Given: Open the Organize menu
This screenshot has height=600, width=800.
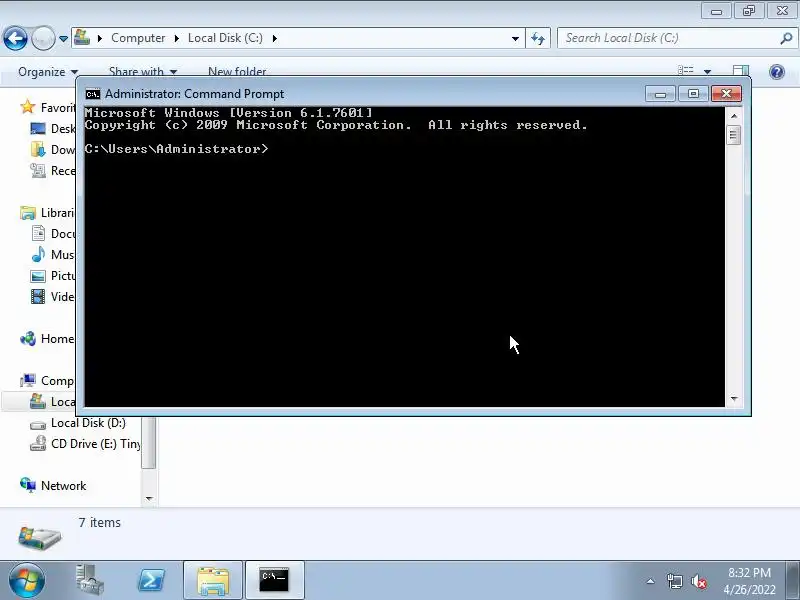Looking at the screenshot, I should pos(48,72).
